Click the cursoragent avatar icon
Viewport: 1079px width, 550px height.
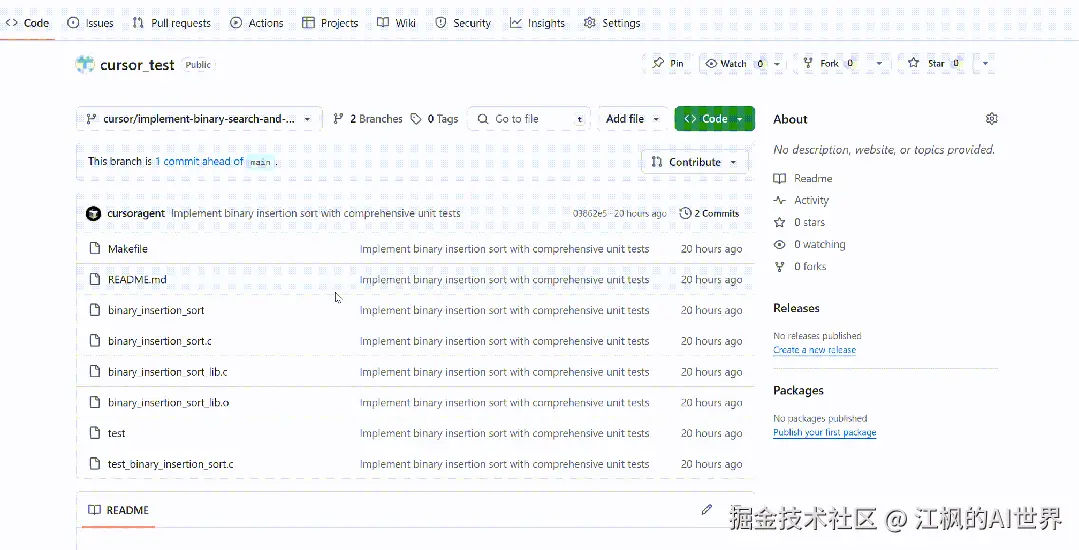click(94, 213)
